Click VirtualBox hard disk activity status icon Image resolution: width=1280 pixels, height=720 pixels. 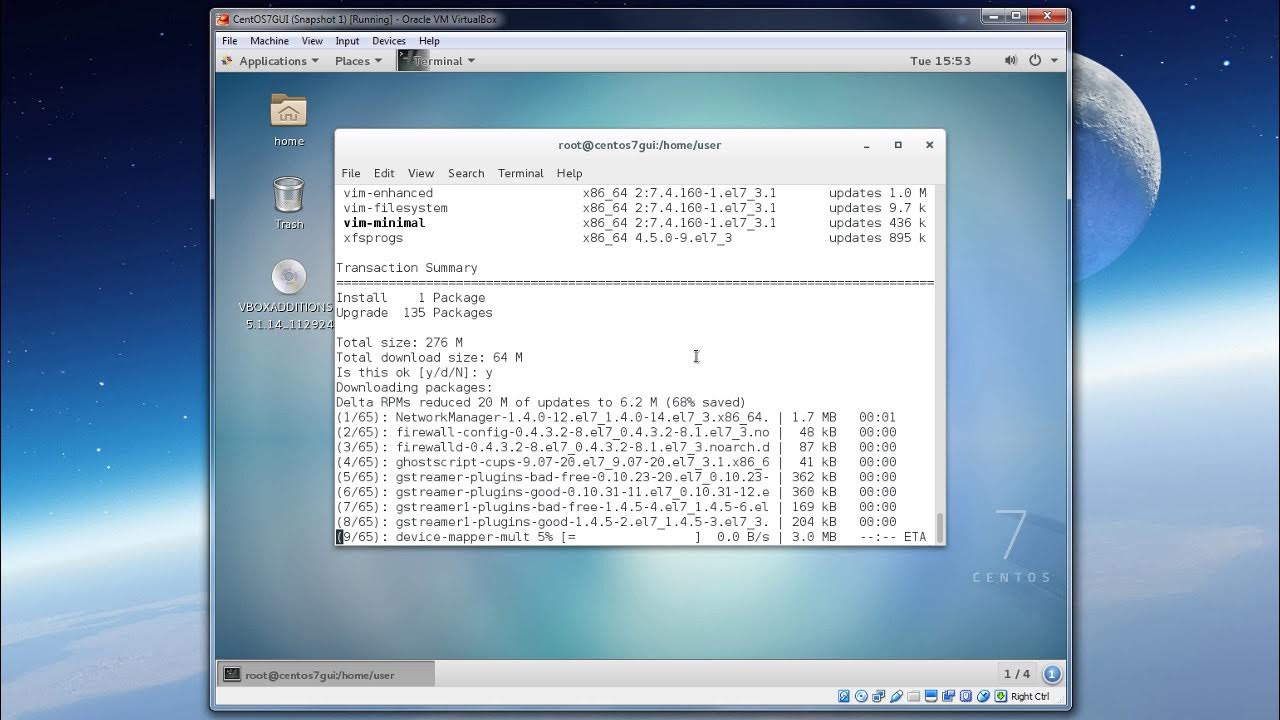[x=844, y=696]
